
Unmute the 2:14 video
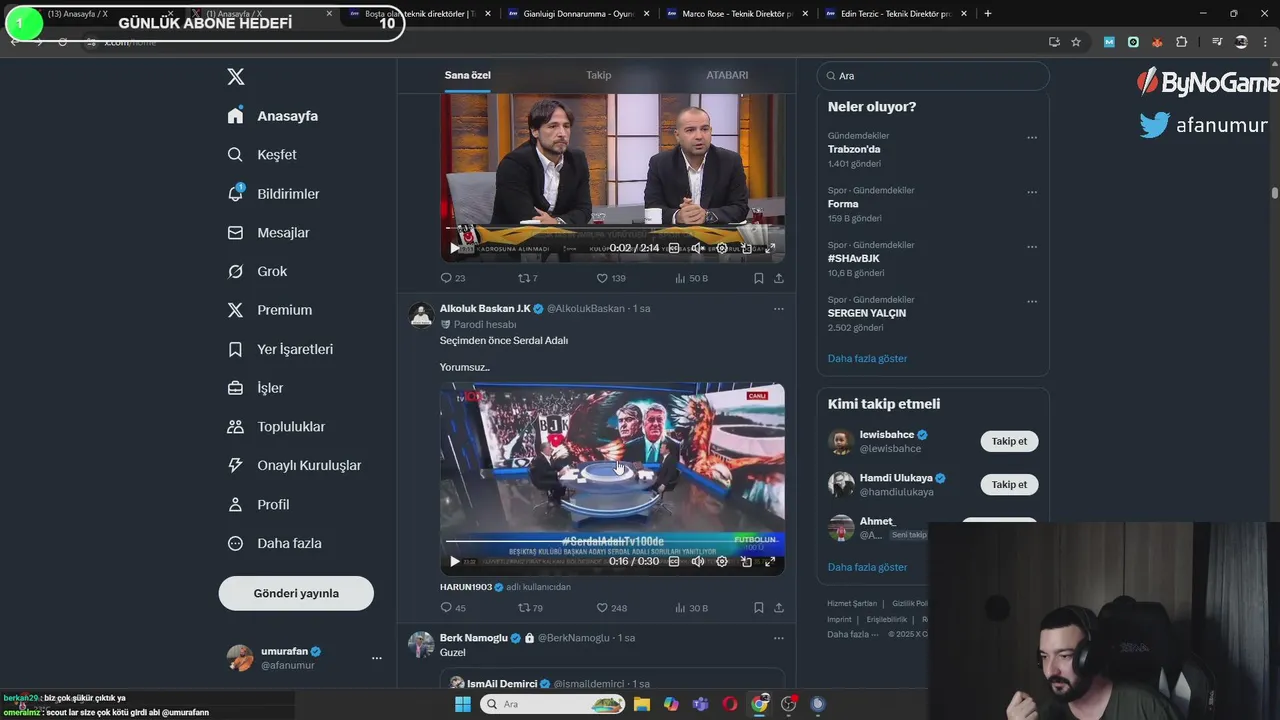pos(698,248)
